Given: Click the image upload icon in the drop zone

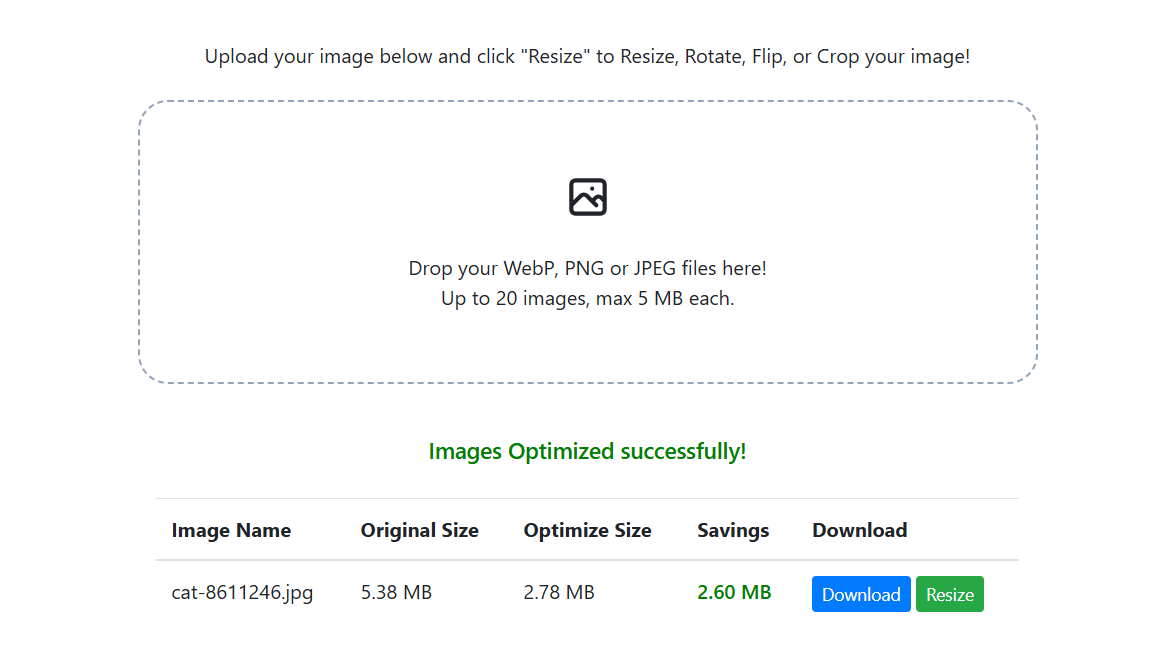Looking at the screenshot, I should [x=587, y=197].
